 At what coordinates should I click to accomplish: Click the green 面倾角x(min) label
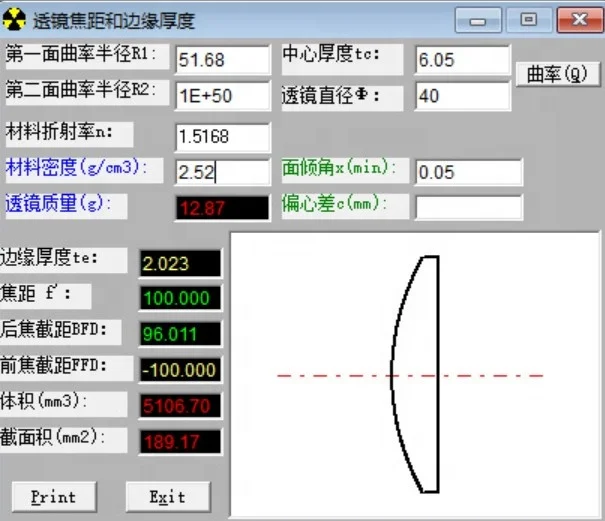coord(345,170)
